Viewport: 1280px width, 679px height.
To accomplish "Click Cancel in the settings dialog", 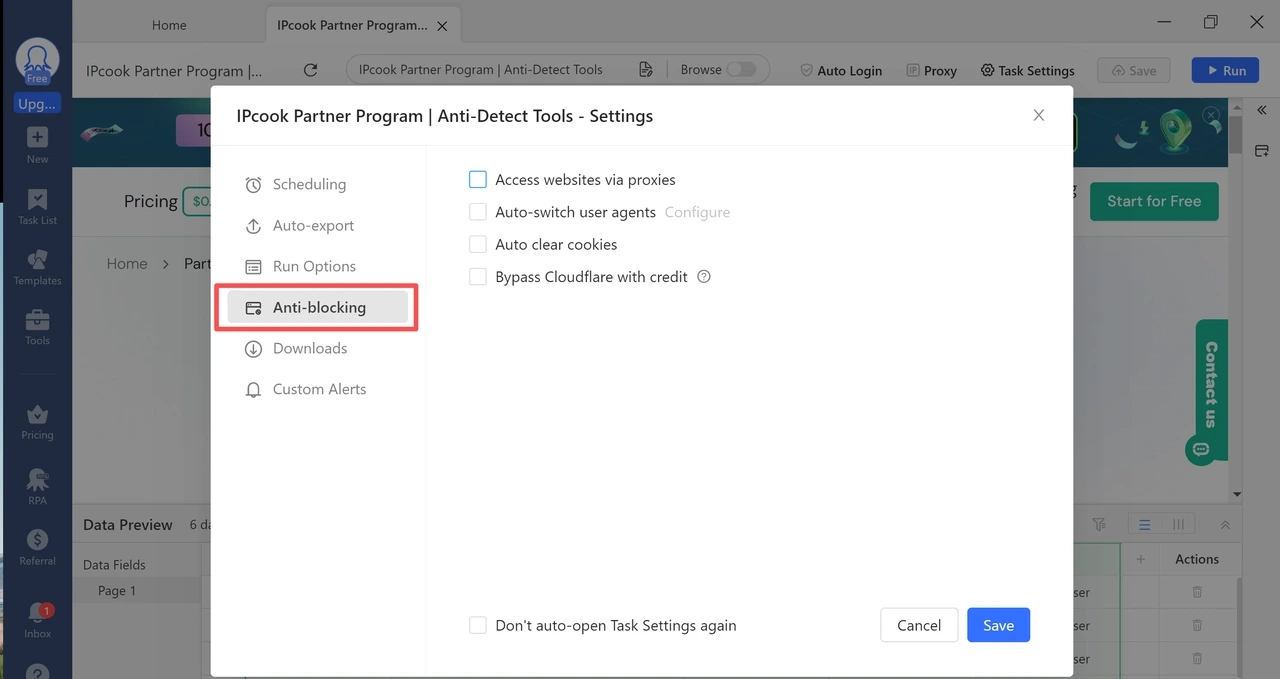I will click(x=918, y=625).
